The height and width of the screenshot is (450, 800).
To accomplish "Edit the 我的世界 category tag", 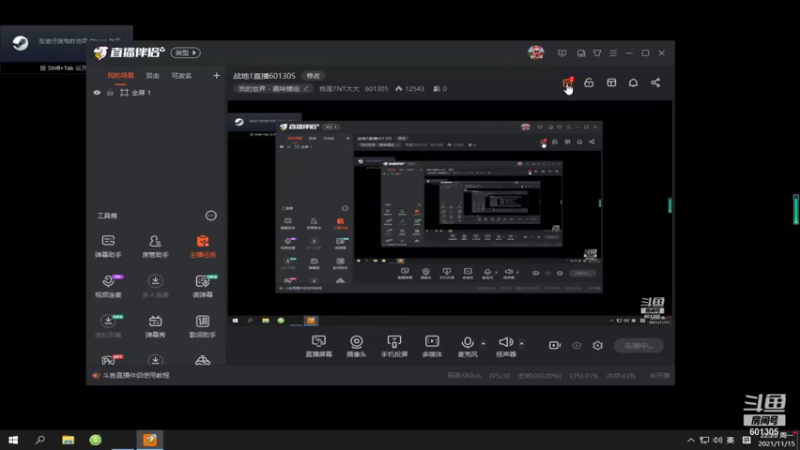I will pos(273,89).
